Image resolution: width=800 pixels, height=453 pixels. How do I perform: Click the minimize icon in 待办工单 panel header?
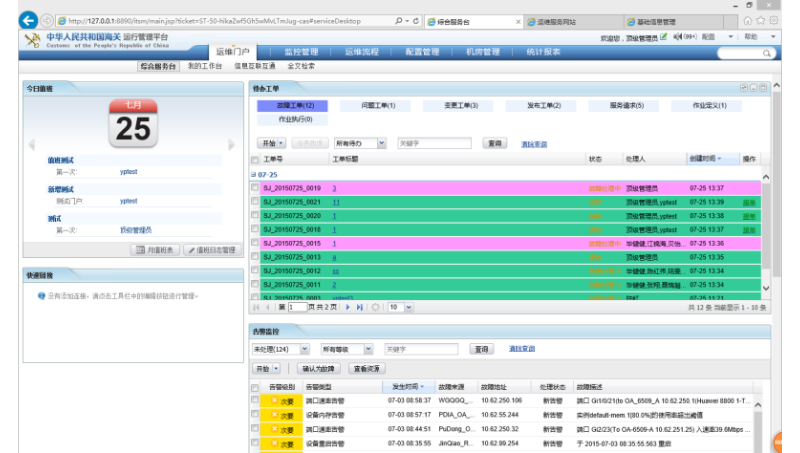pos(754,88)
